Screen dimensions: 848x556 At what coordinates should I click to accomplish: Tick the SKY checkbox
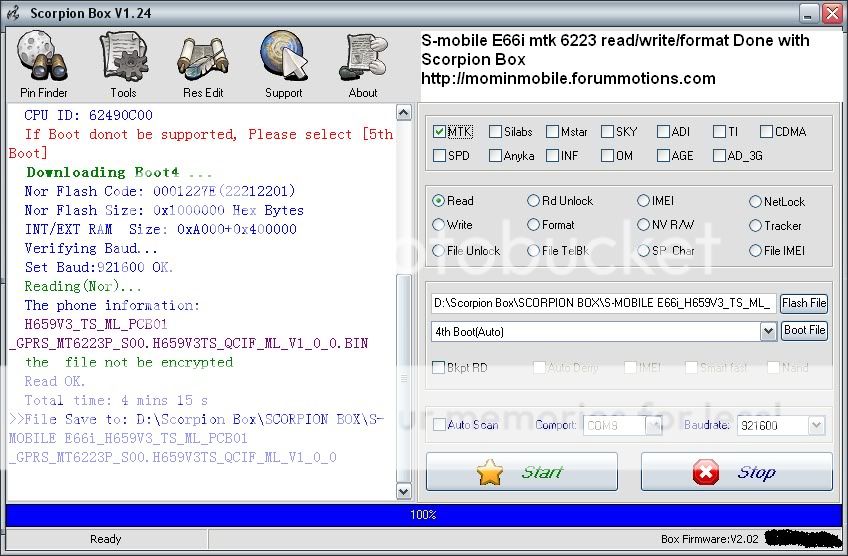(x=607, y=131)
